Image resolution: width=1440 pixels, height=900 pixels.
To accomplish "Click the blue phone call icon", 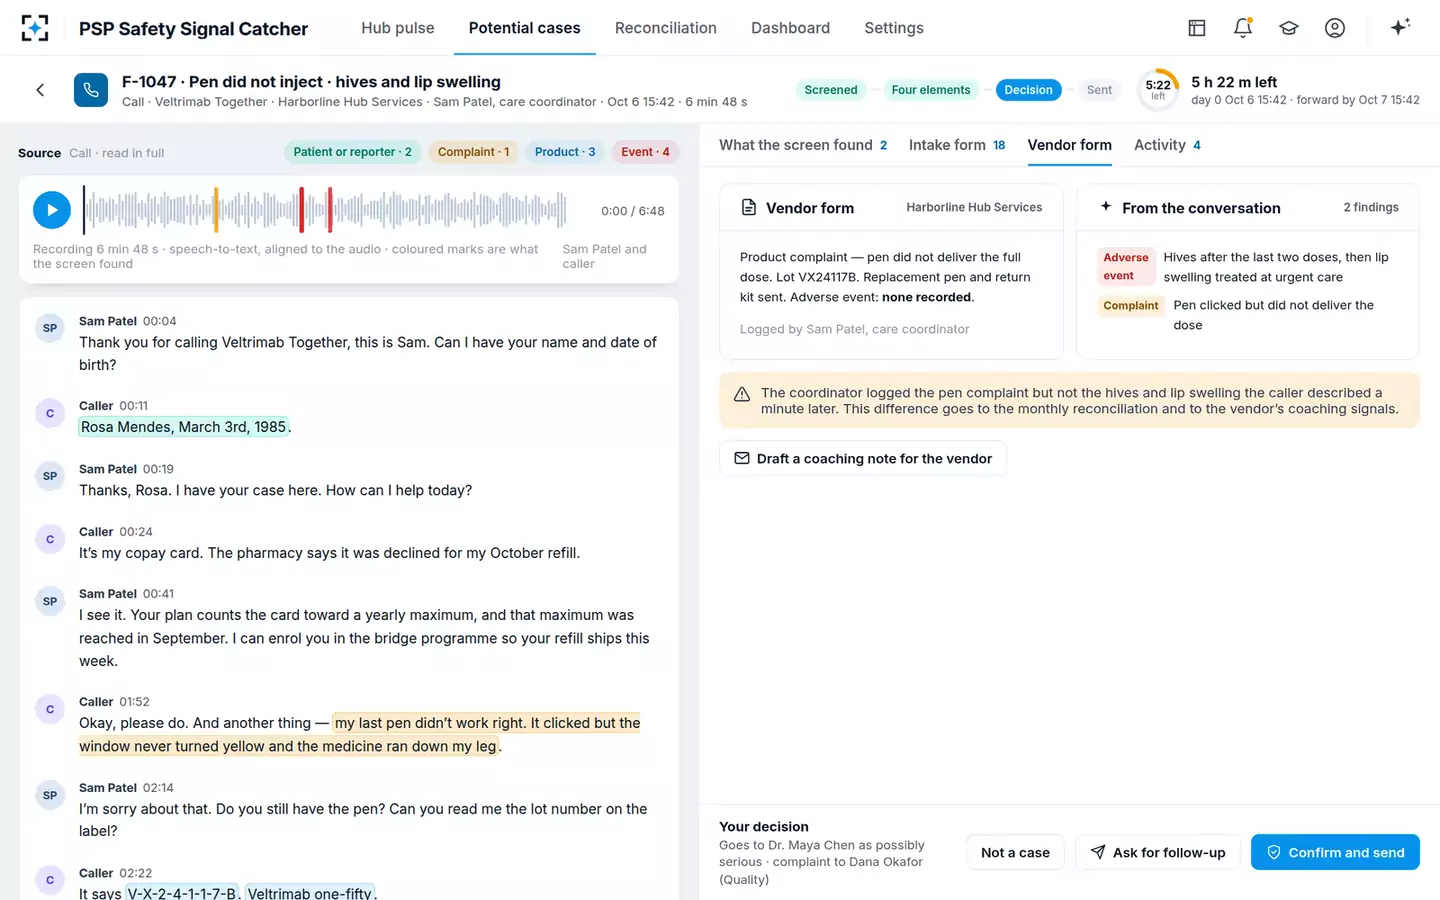I will pos(91,90).
